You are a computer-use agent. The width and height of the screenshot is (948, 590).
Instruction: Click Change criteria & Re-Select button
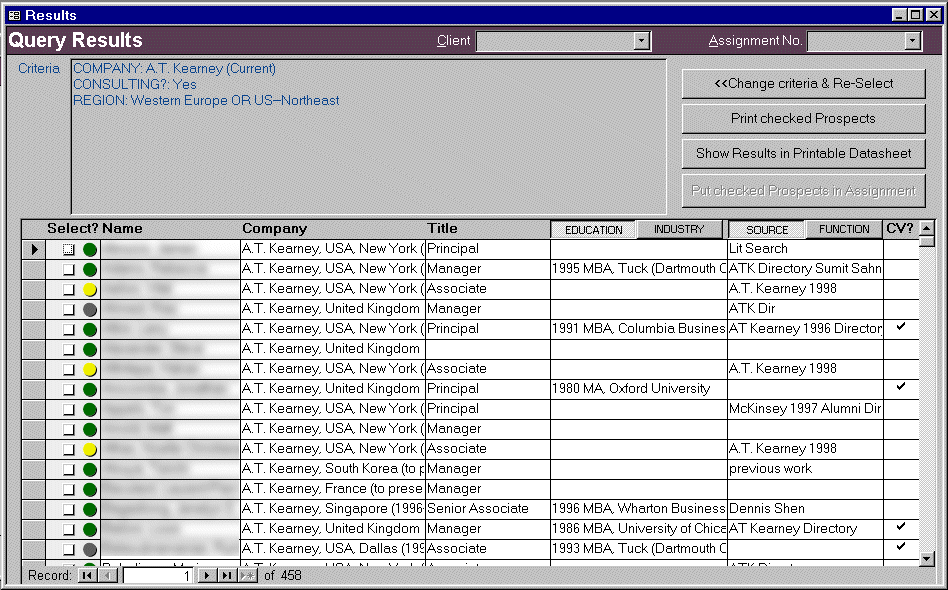804,83
